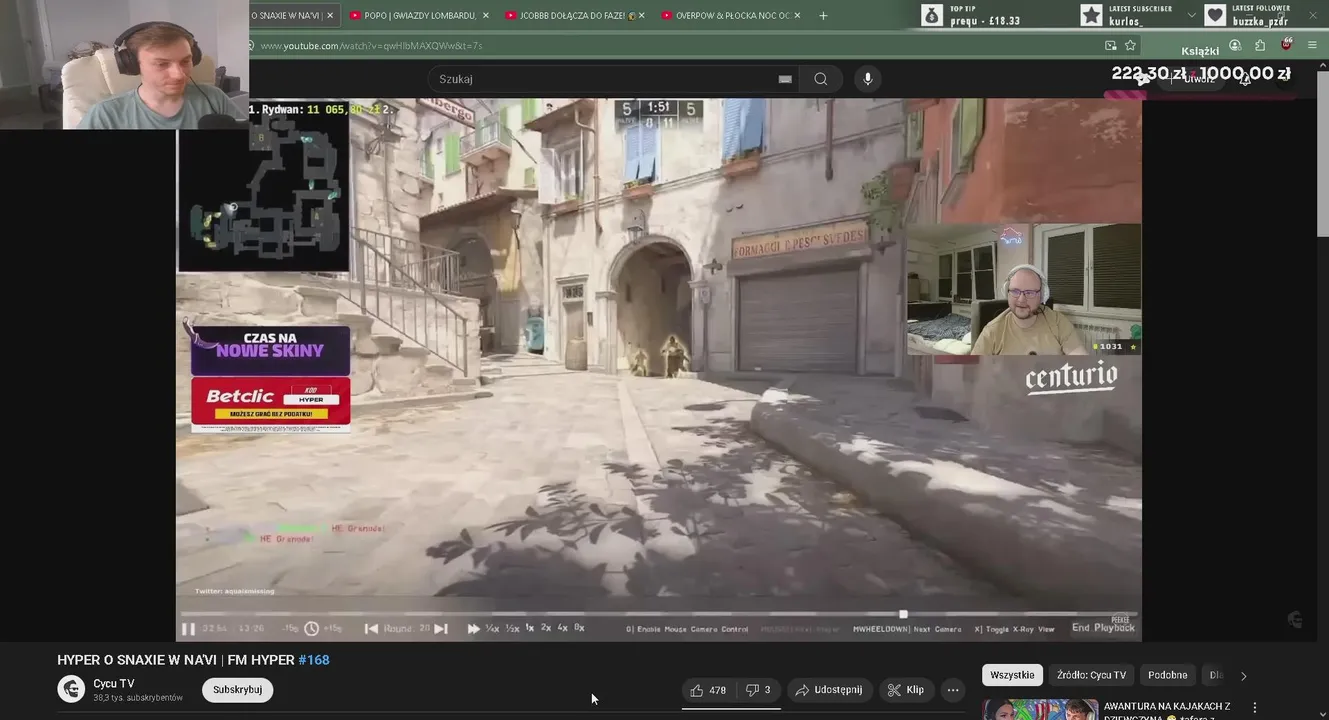Click the demo timeline slider handle

pos(903,614)
